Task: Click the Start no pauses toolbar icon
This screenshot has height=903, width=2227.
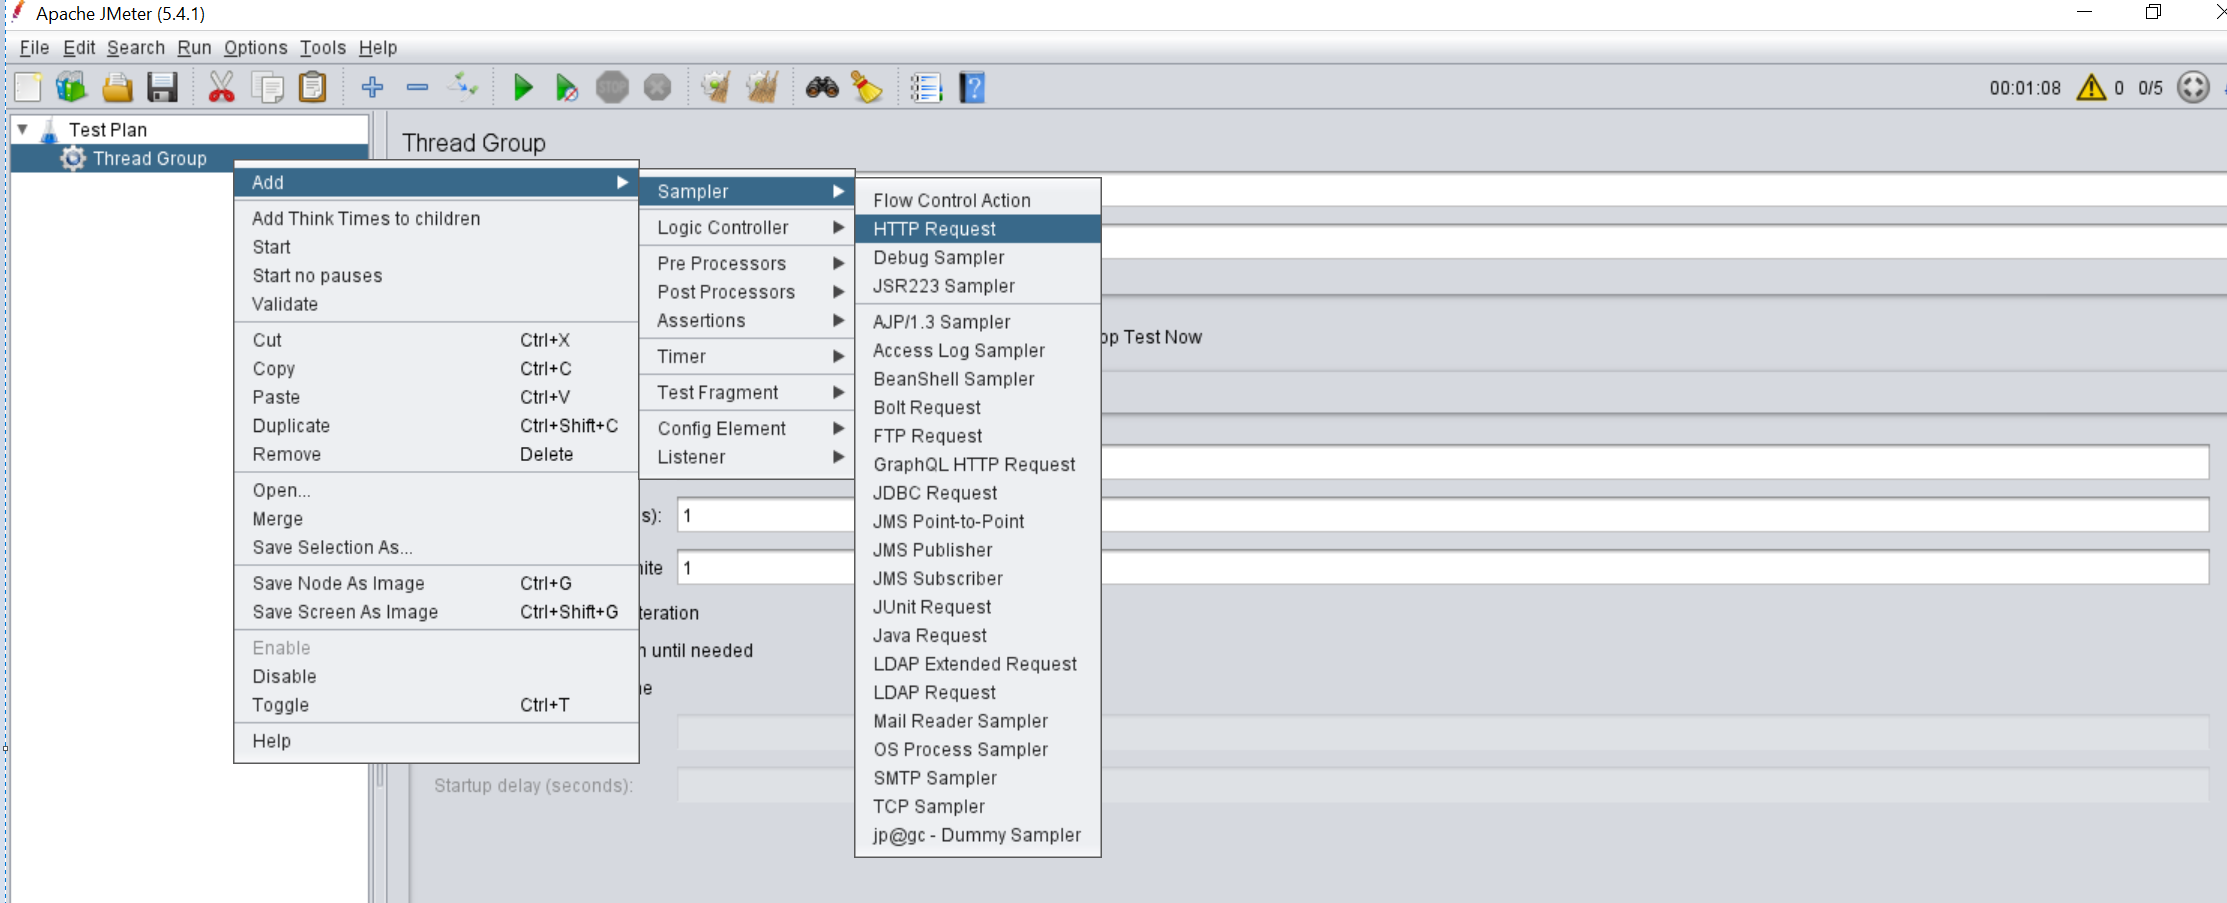Action: coord(566,88)
